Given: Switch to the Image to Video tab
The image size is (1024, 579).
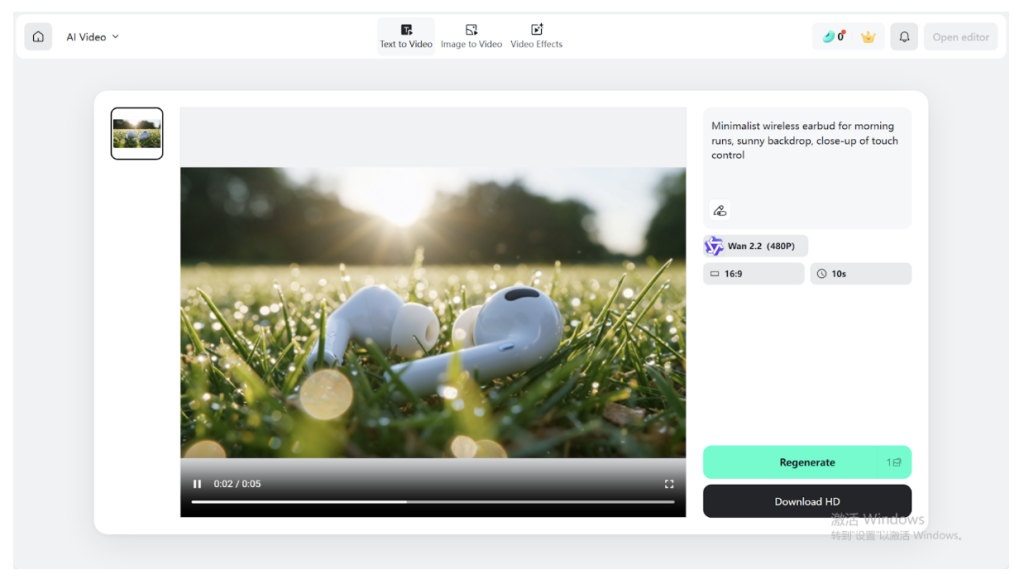Looking at the screenshot, I should (x=471, y=37).
